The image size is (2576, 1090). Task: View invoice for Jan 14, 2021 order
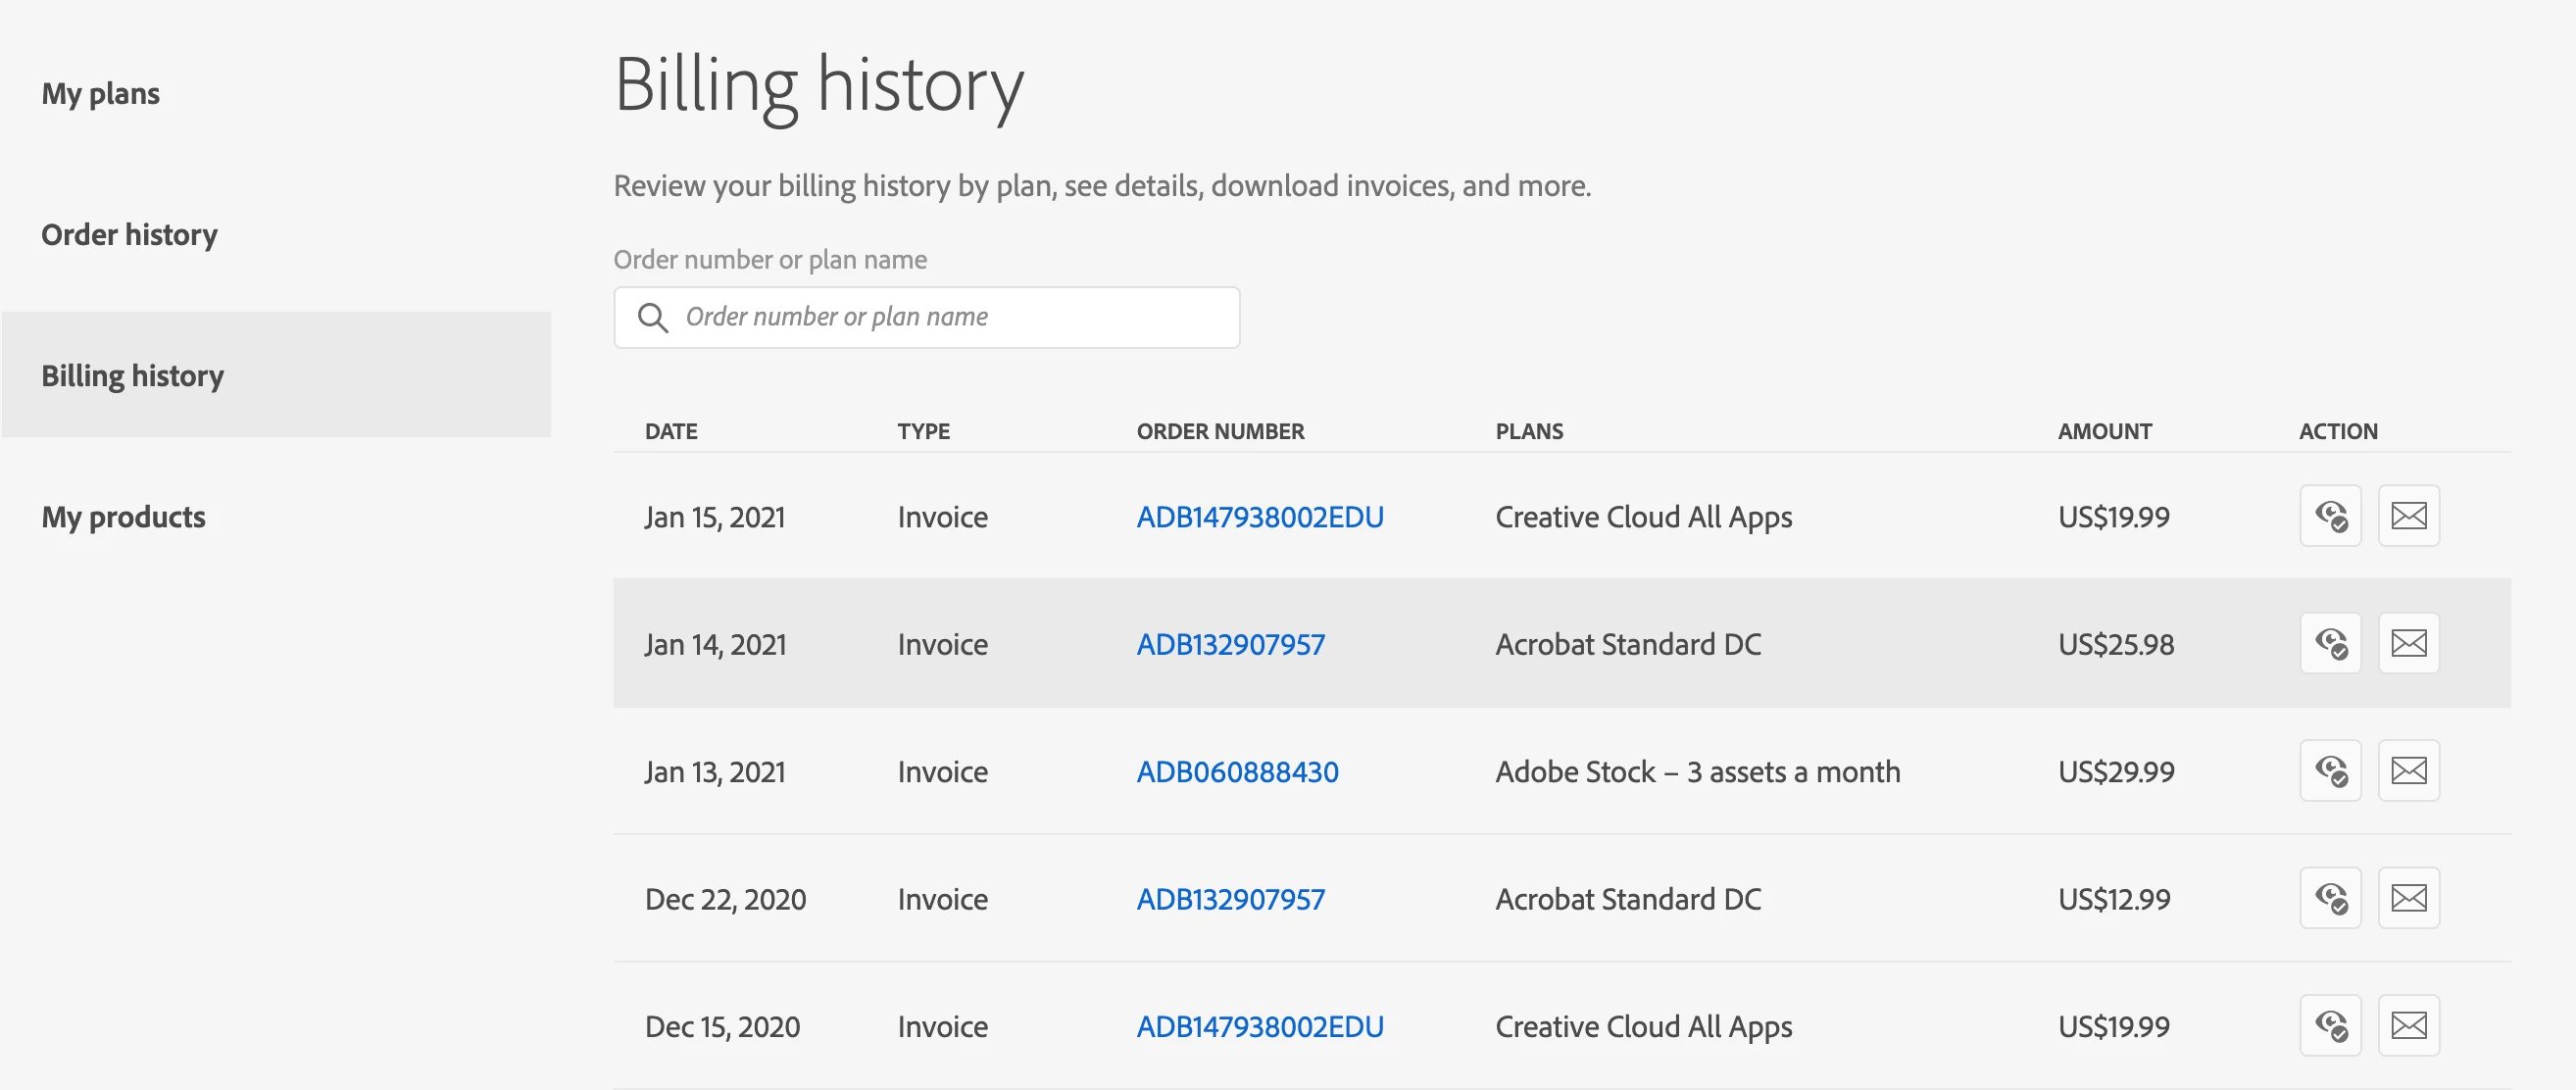coord(2330,643)
